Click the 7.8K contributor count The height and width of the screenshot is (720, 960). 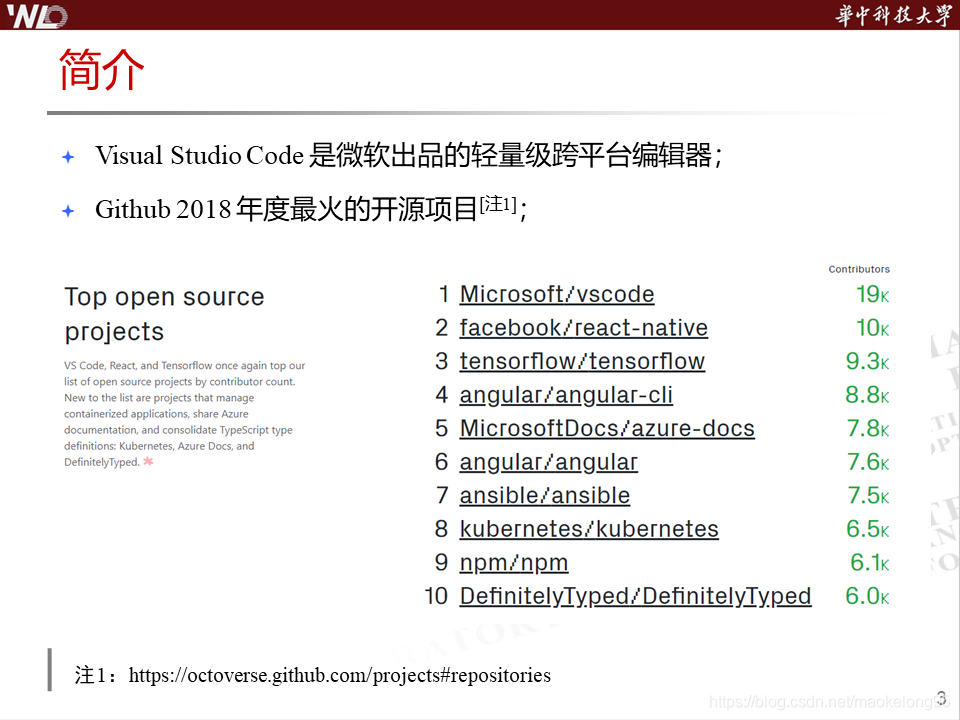pos(868,429)
